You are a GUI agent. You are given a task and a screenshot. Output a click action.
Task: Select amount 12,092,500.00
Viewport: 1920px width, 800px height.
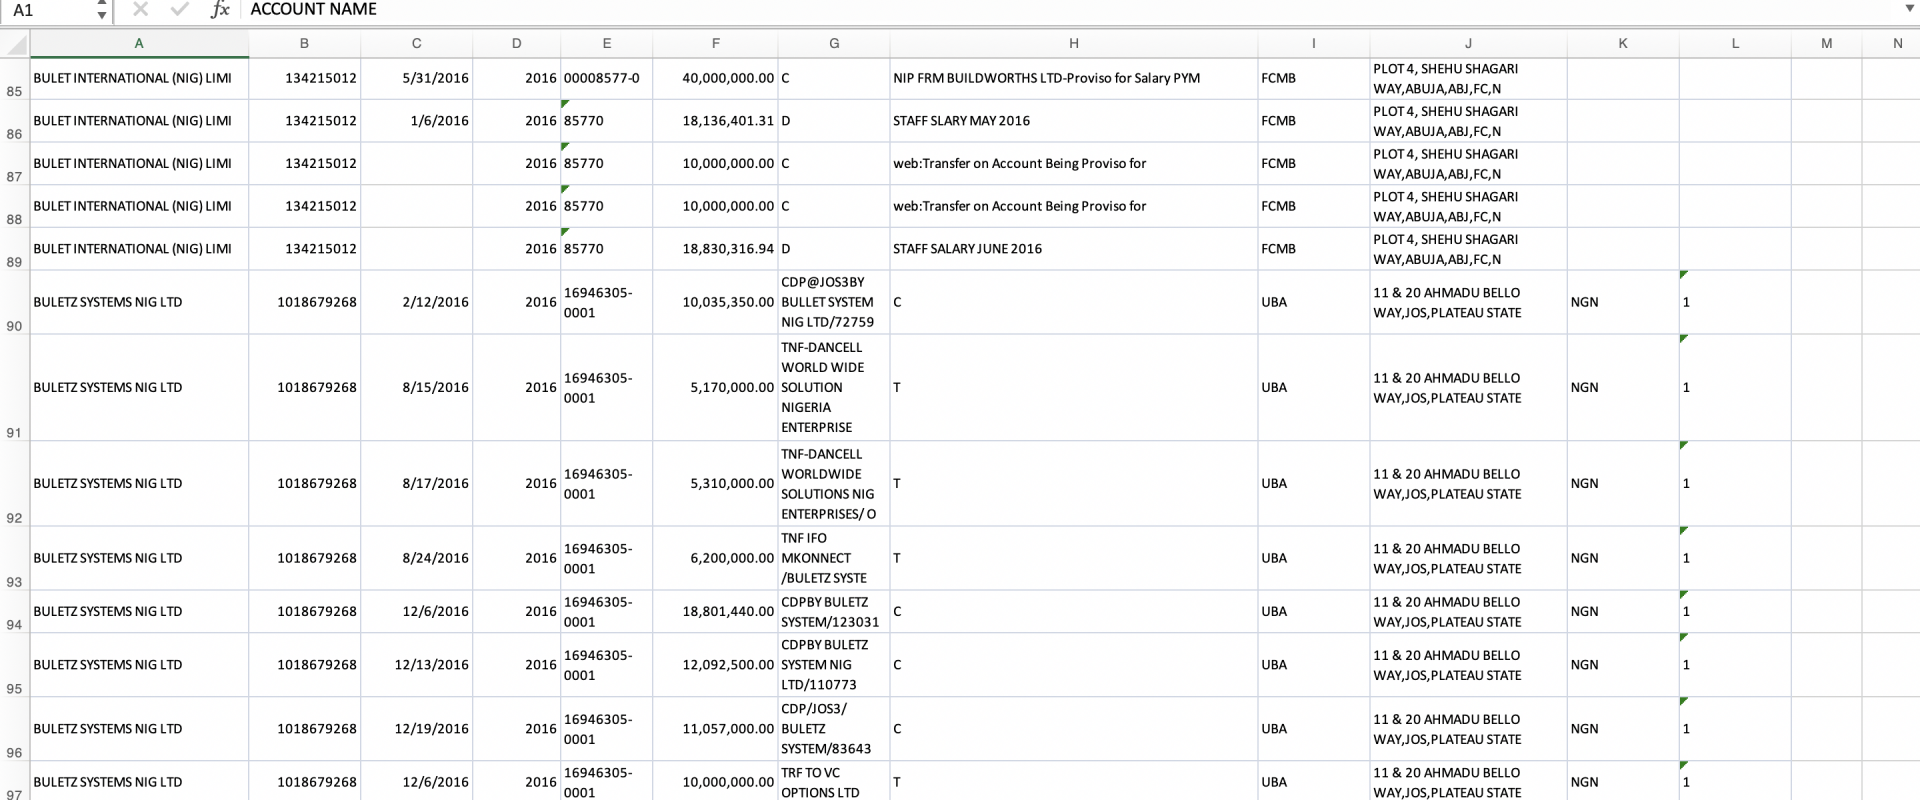click(715, 665)
